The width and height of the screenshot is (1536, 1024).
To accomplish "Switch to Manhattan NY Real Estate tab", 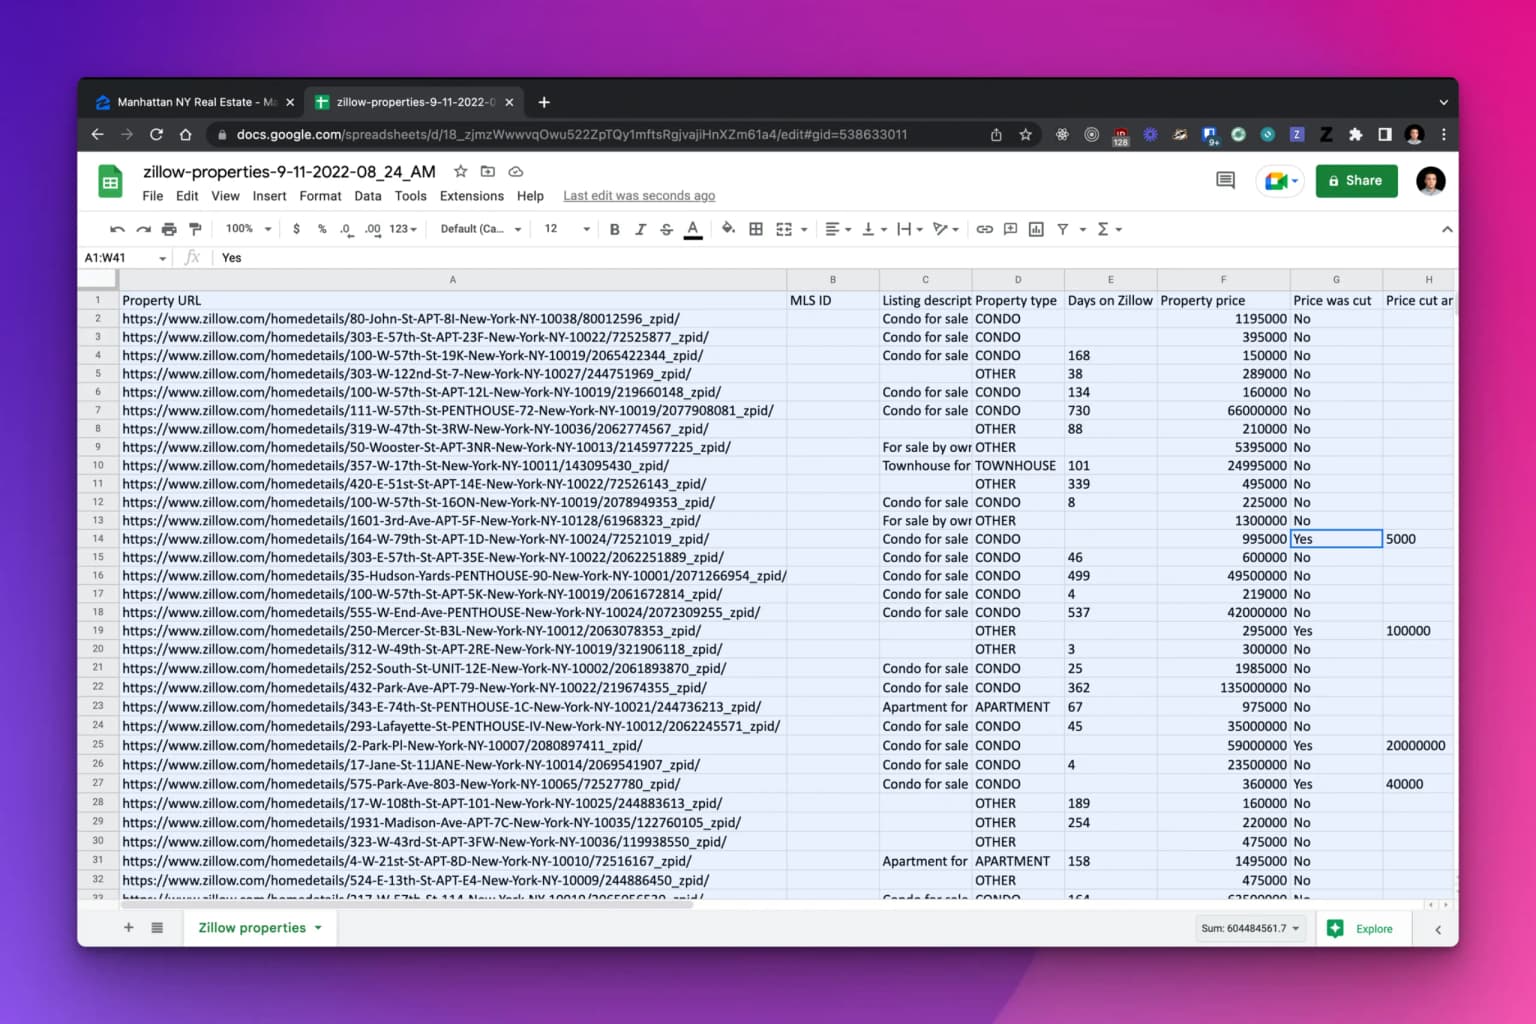I will coord(196,102).
